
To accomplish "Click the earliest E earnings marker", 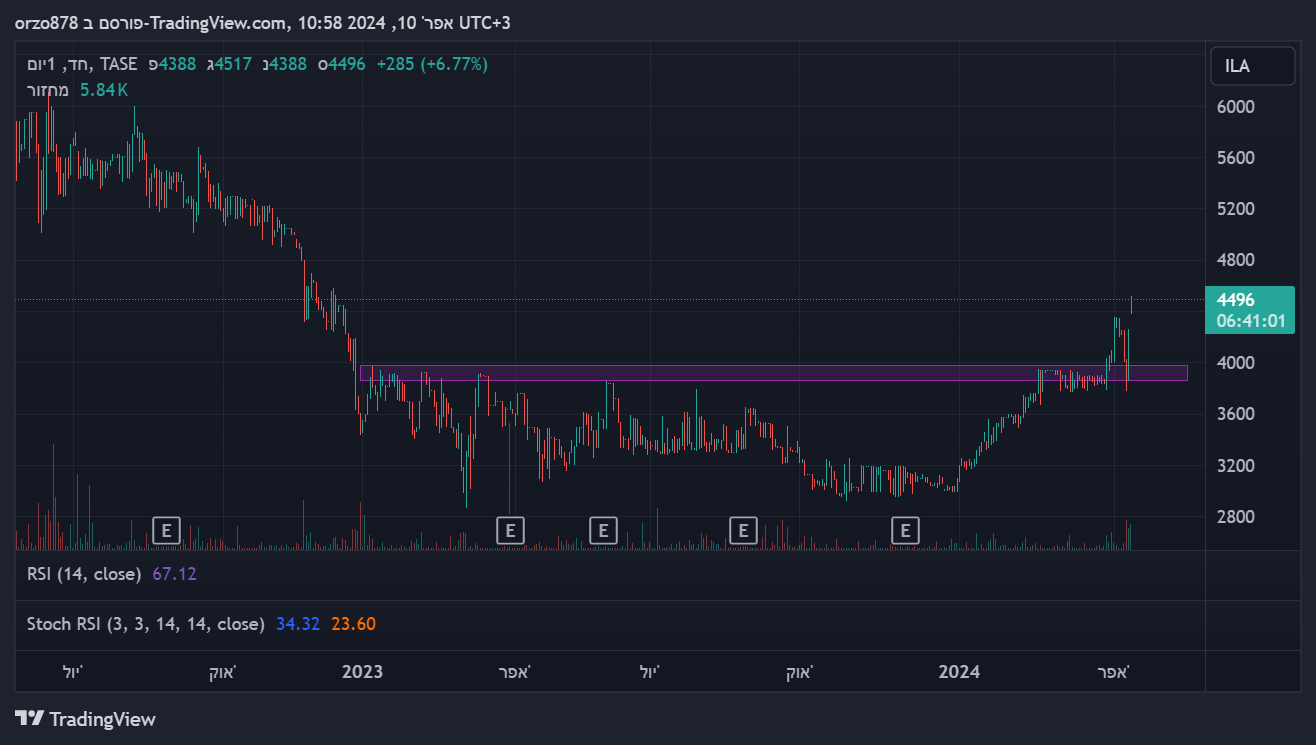I will [x=167, y=529].
